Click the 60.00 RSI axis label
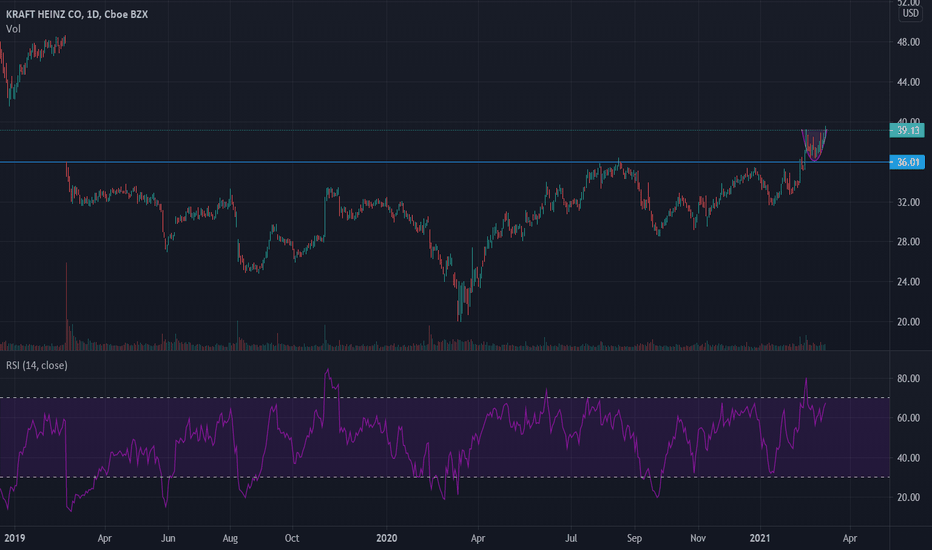 pyautogui.click(x=908, y=418)
